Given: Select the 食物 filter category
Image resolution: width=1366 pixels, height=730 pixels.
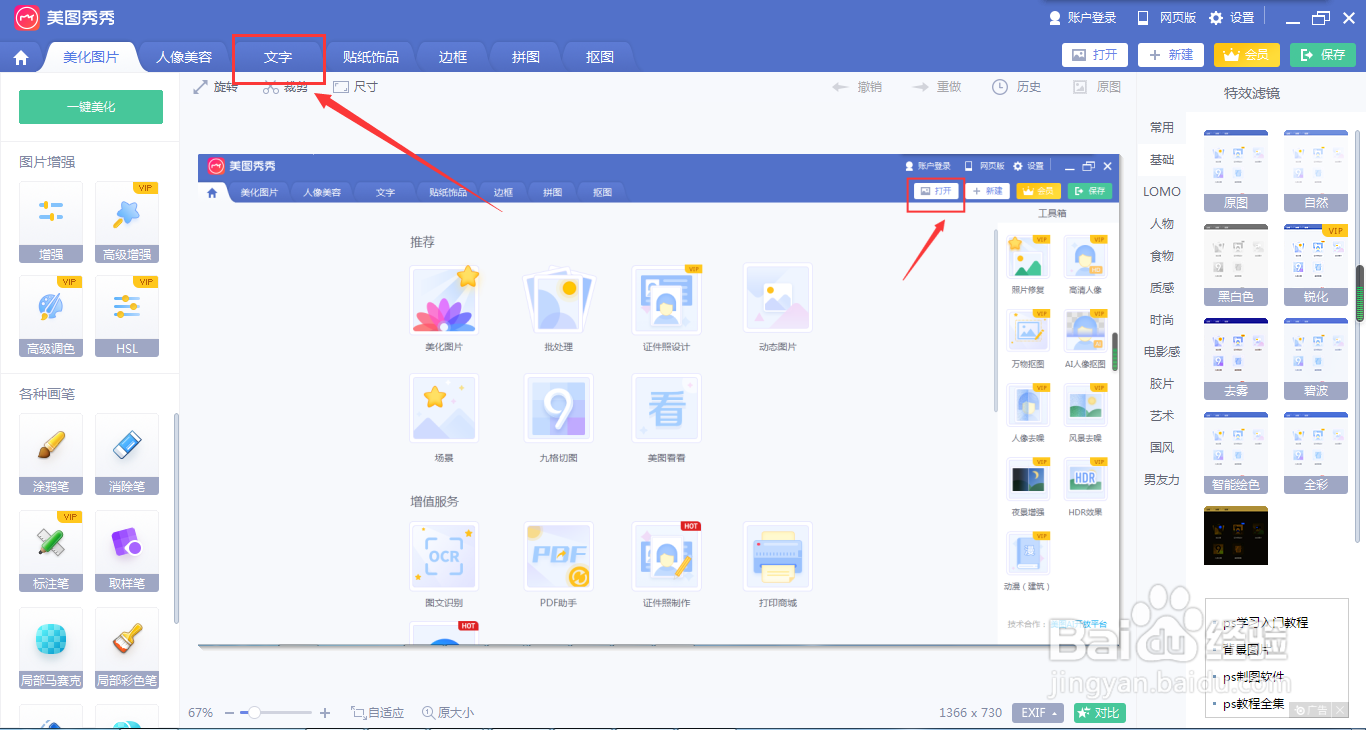Looking at the screenshot, I should pyautogui.click(x=1162, y=256).
